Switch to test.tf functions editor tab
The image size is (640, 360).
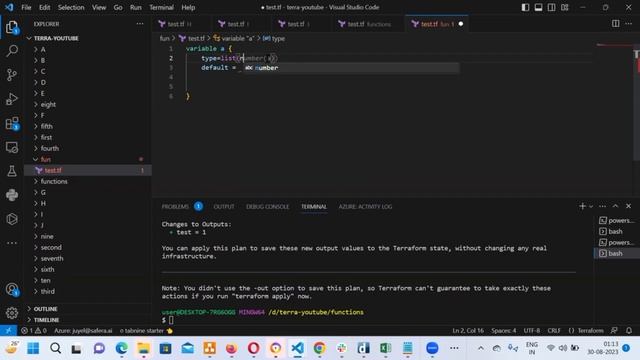[x=365, y=24]
